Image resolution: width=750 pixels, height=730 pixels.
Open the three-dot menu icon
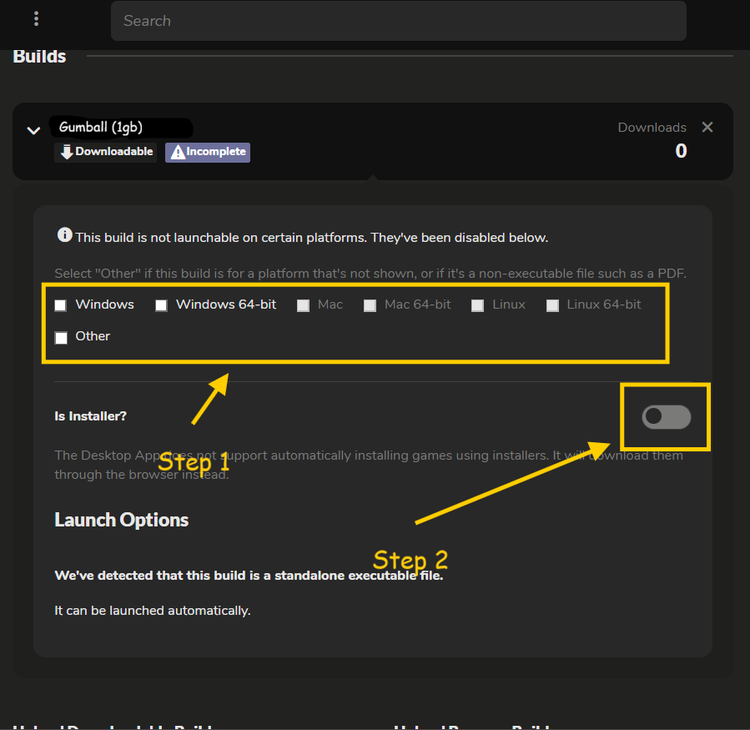coord(36,19)
